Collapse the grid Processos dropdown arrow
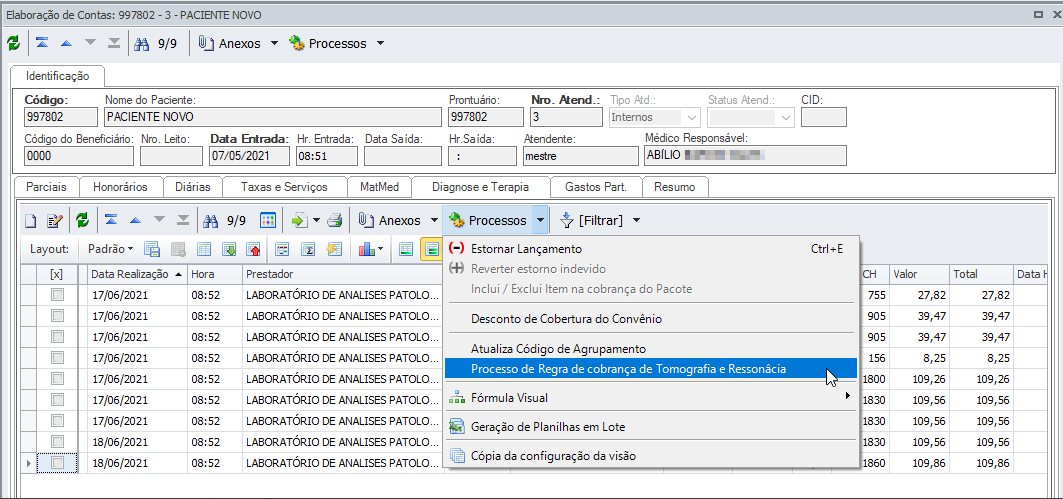This screenshot has height=499, width=1063. (x=540, y=220)
